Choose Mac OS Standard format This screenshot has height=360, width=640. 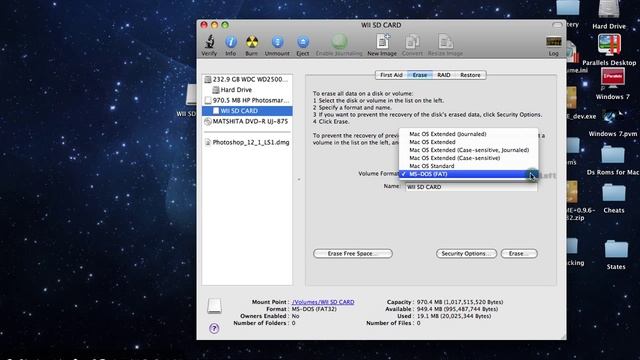pos(469,166)
